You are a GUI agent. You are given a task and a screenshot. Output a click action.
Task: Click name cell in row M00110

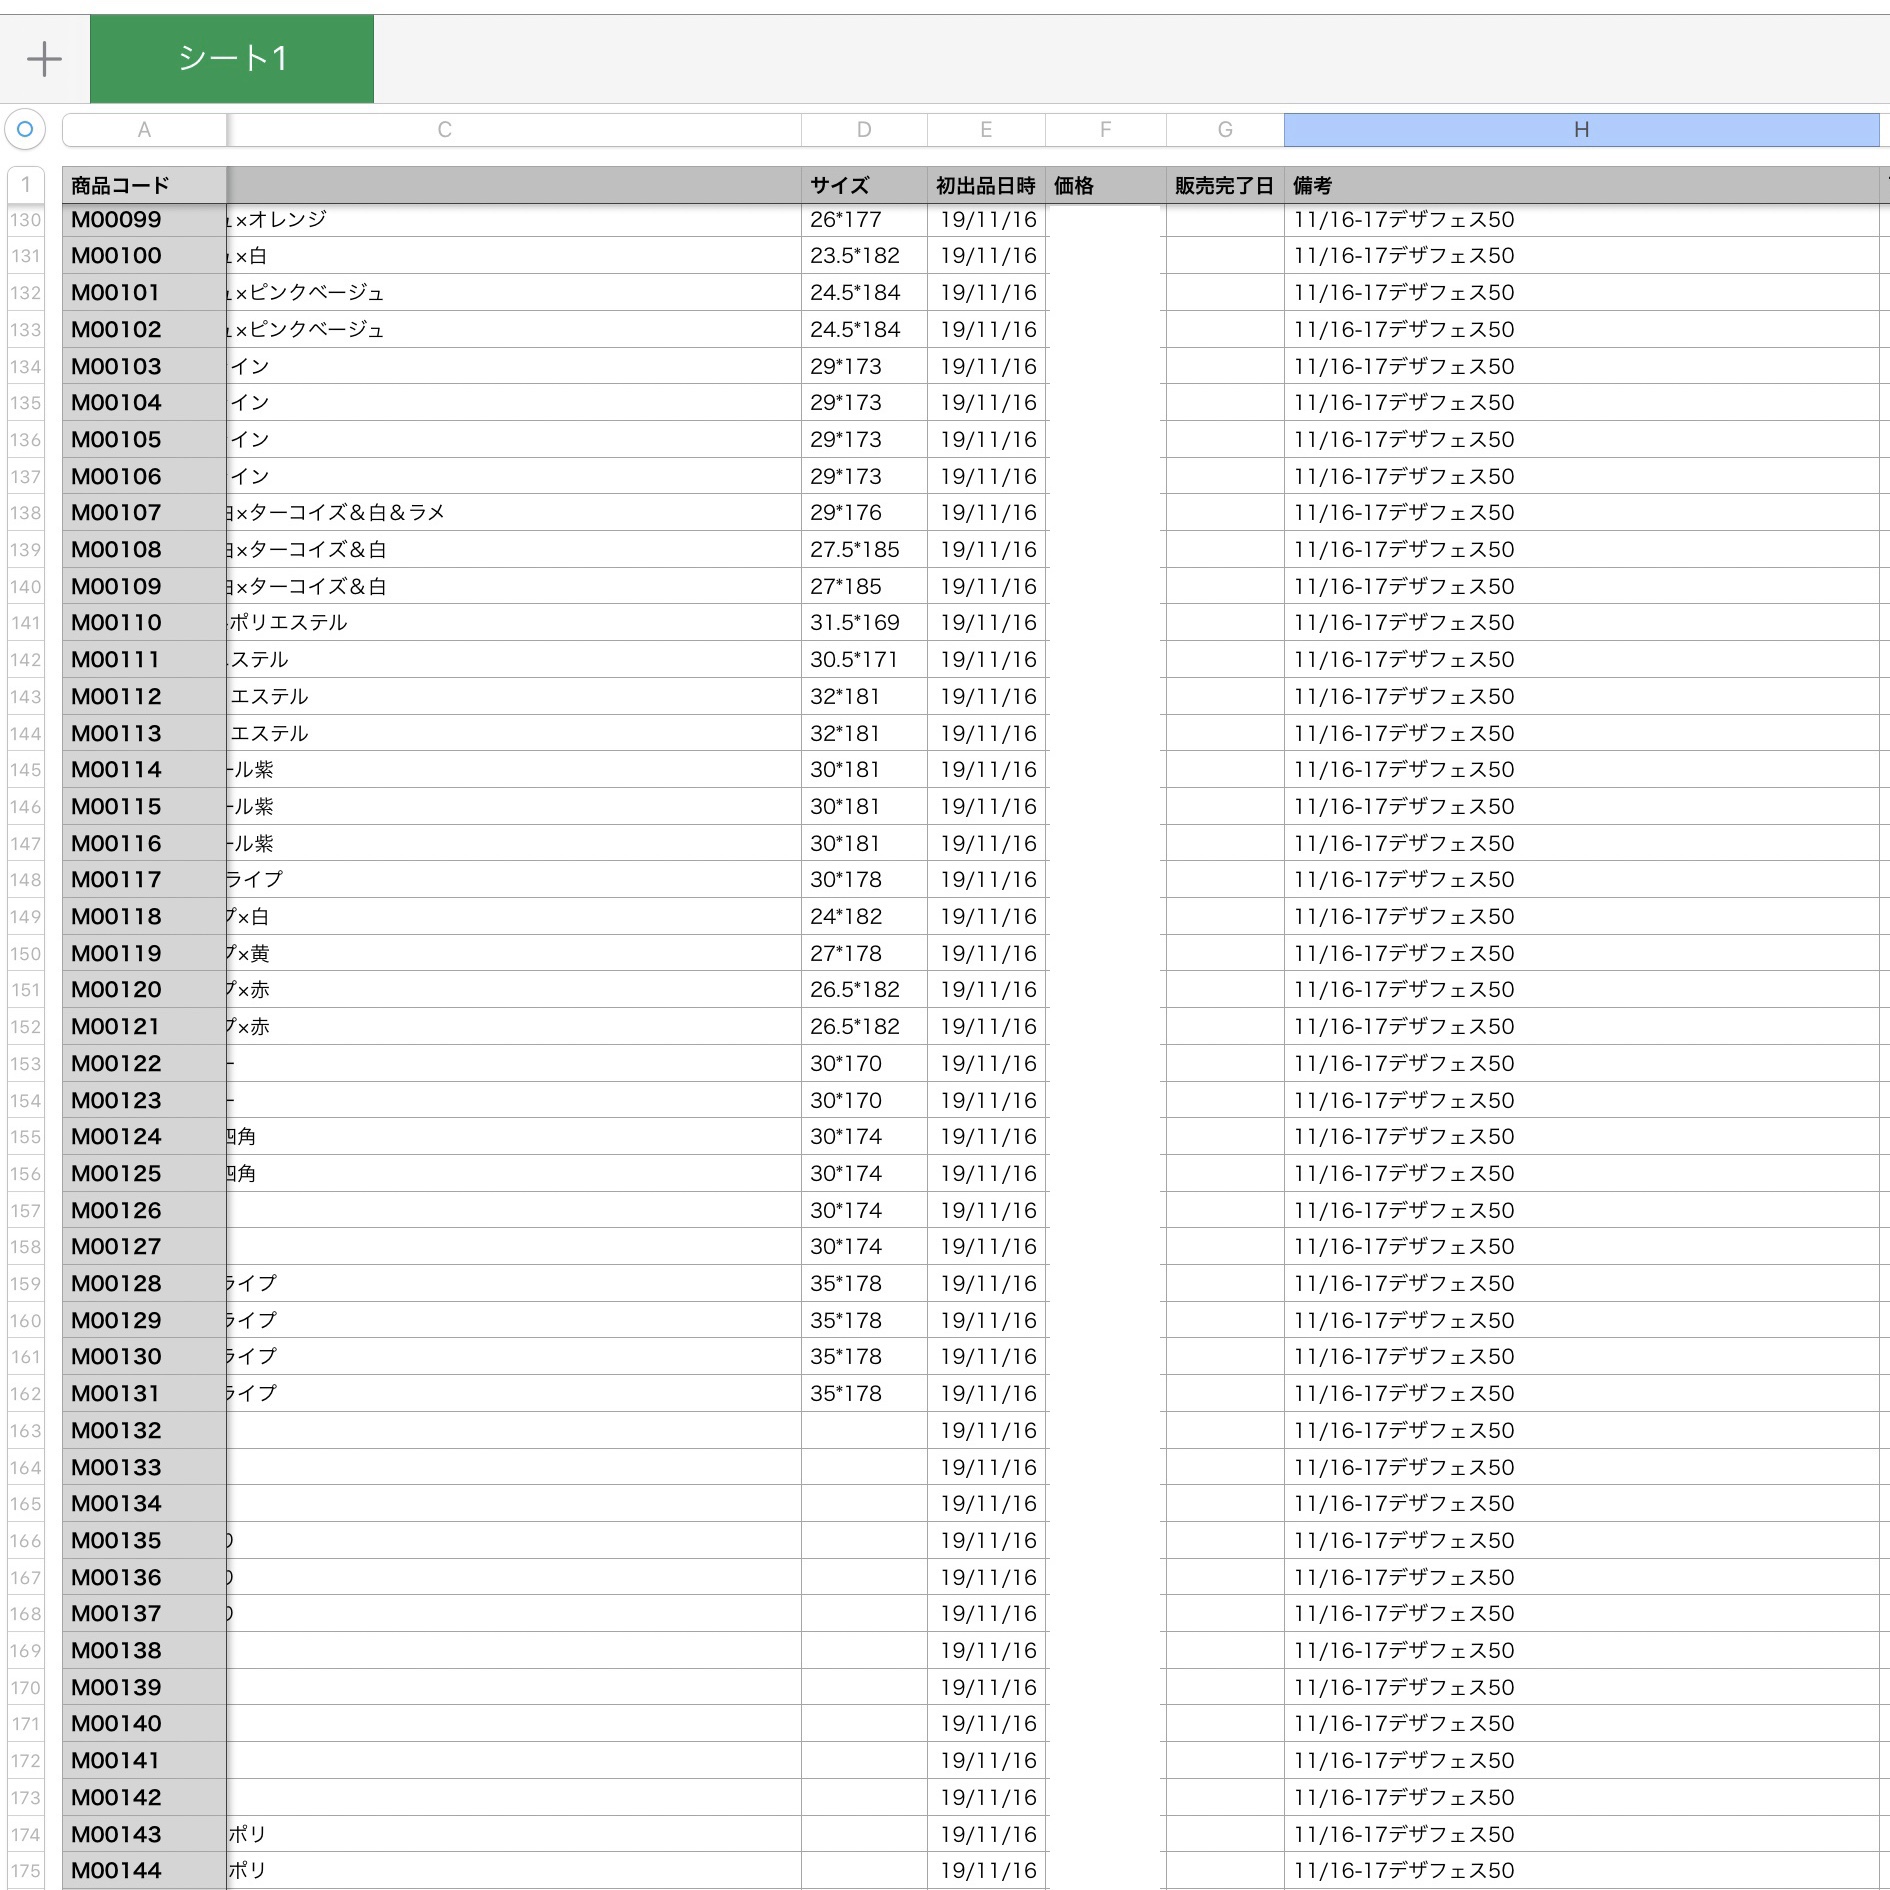tap(514, 623)
